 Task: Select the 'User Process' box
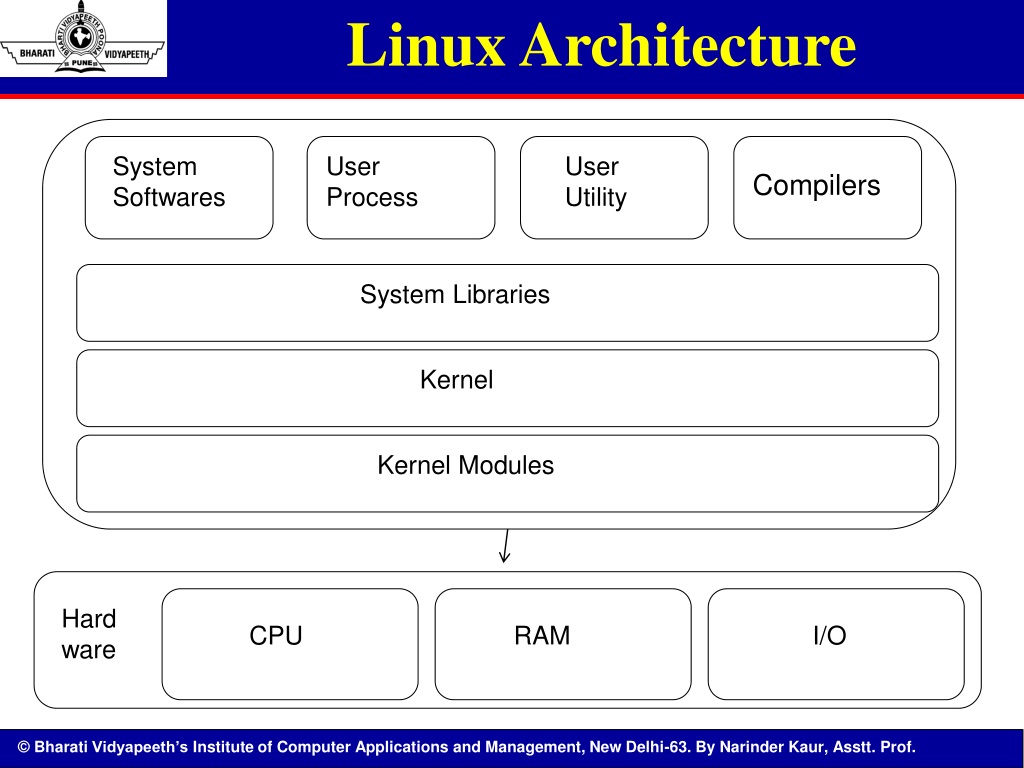(x=401, y=187)
